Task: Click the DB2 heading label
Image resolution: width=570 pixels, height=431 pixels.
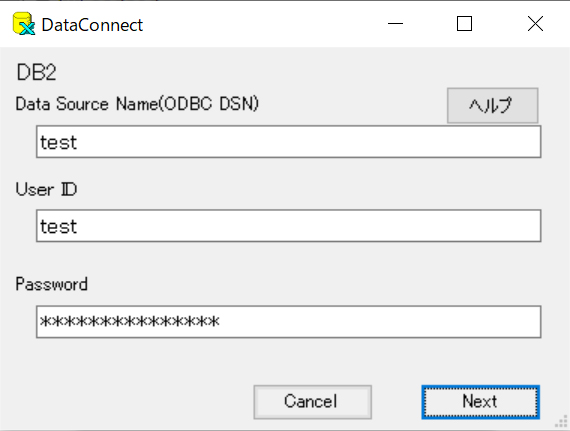Action: (36, 72)
